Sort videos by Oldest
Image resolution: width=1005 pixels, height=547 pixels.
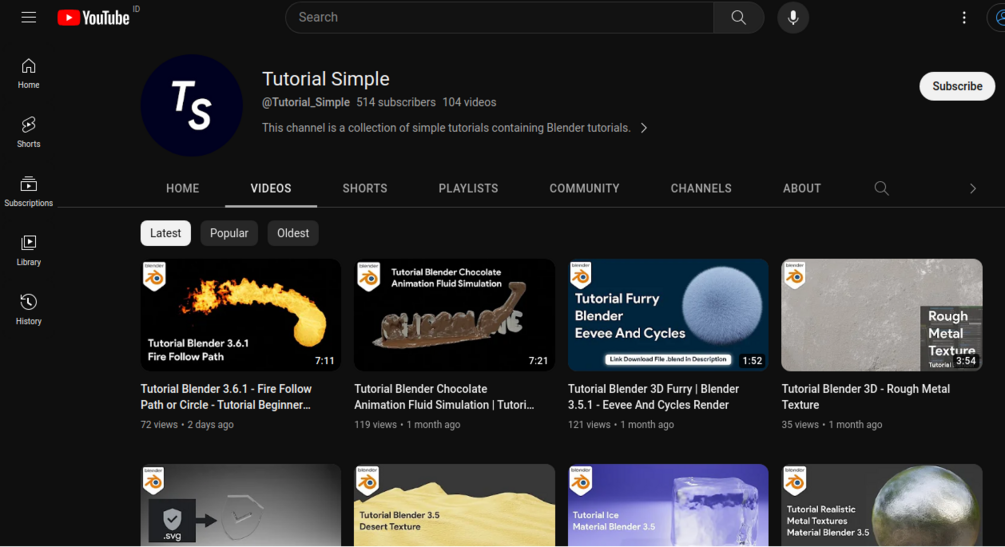pyautogui.click(x=293, y=233)
